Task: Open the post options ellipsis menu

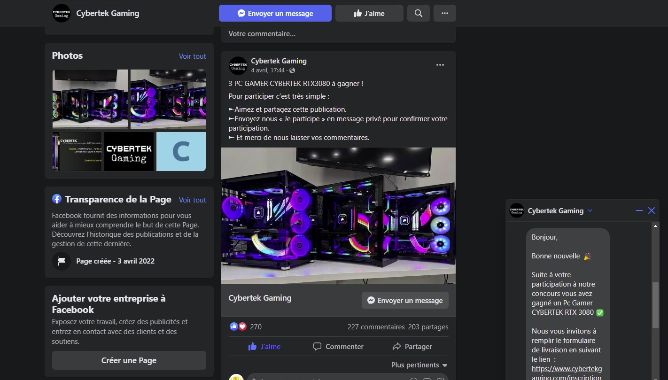Action: [x=440, y=65]
